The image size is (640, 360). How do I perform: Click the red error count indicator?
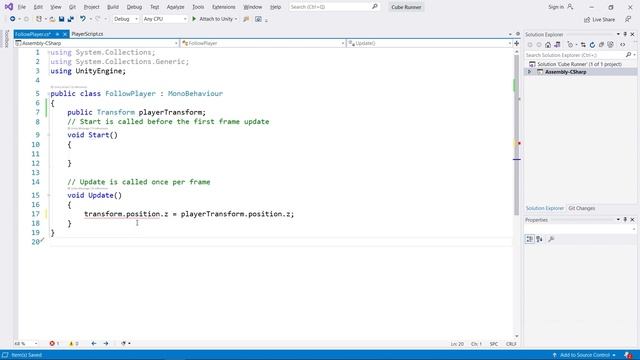54,344
